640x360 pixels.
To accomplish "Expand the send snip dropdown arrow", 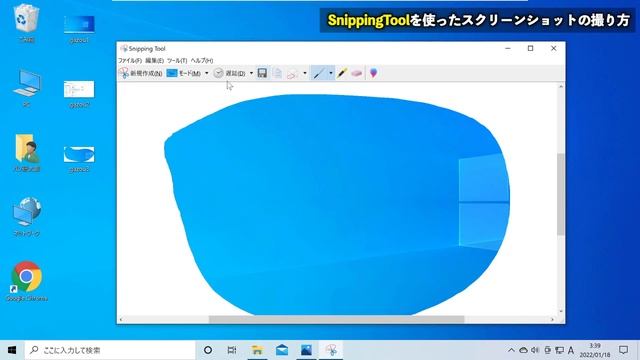I will [x=305, y=73].
